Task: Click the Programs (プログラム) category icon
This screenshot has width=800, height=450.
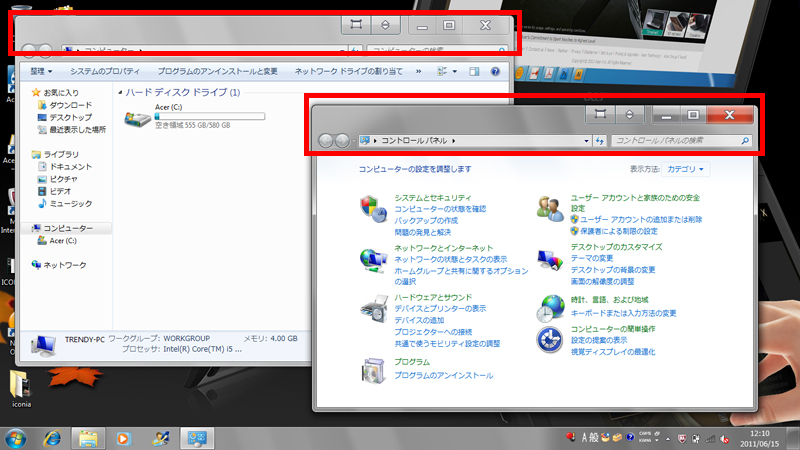Action: click(x=372, y=369)
